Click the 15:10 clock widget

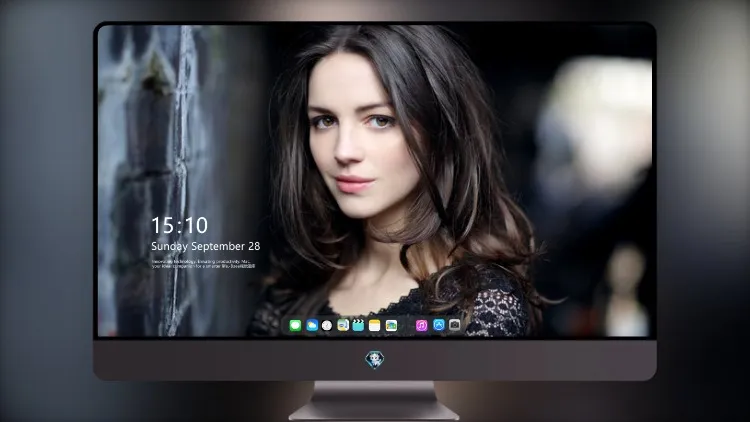180,225
